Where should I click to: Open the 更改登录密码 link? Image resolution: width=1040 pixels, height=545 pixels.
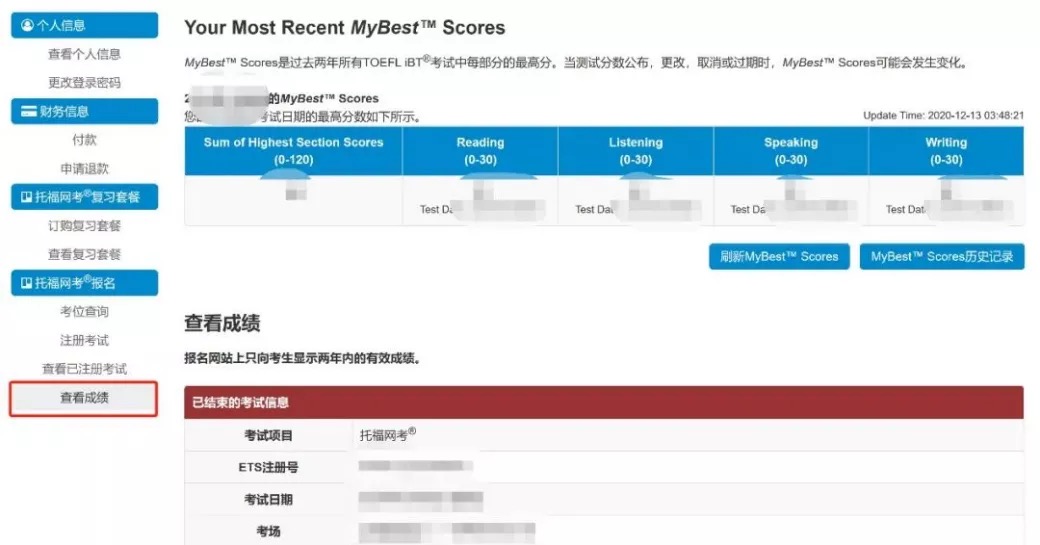tap(84, 83)
